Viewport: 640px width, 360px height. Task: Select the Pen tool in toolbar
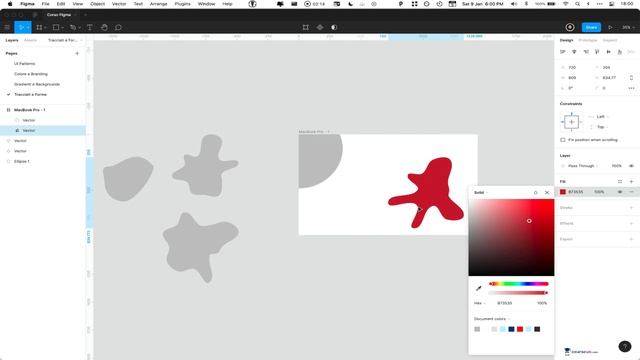pyautogui.click(x=73, y=27)
